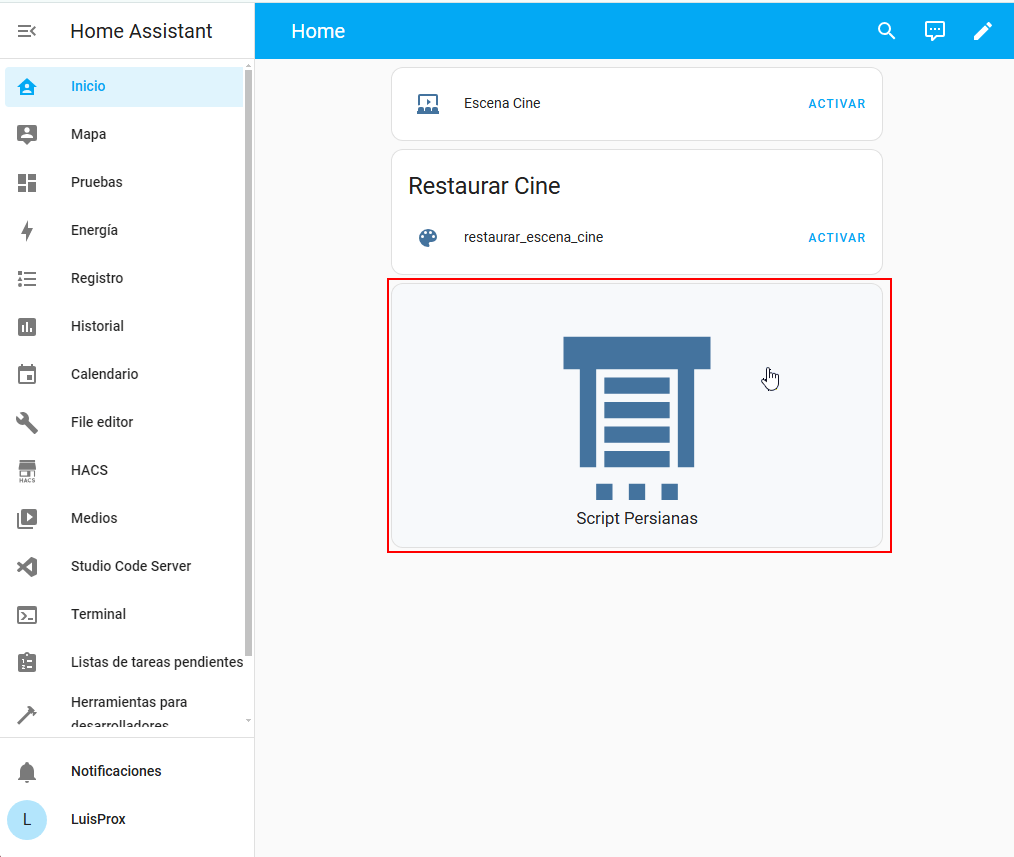Click the HACS store icon

point(27,471)
